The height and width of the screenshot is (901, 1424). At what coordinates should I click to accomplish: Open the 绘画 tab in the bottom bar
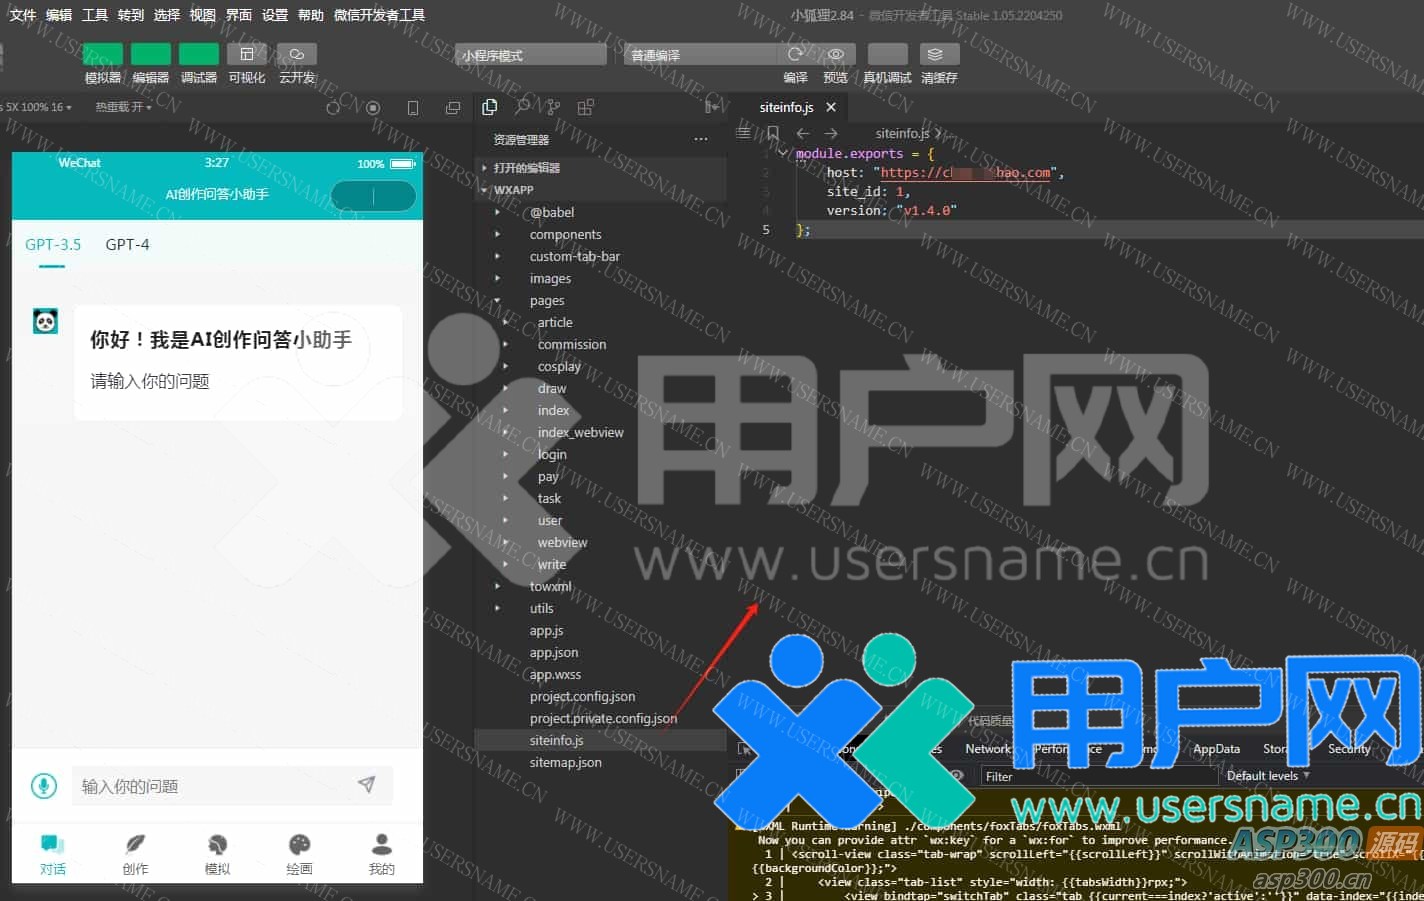tap(299, 854)
